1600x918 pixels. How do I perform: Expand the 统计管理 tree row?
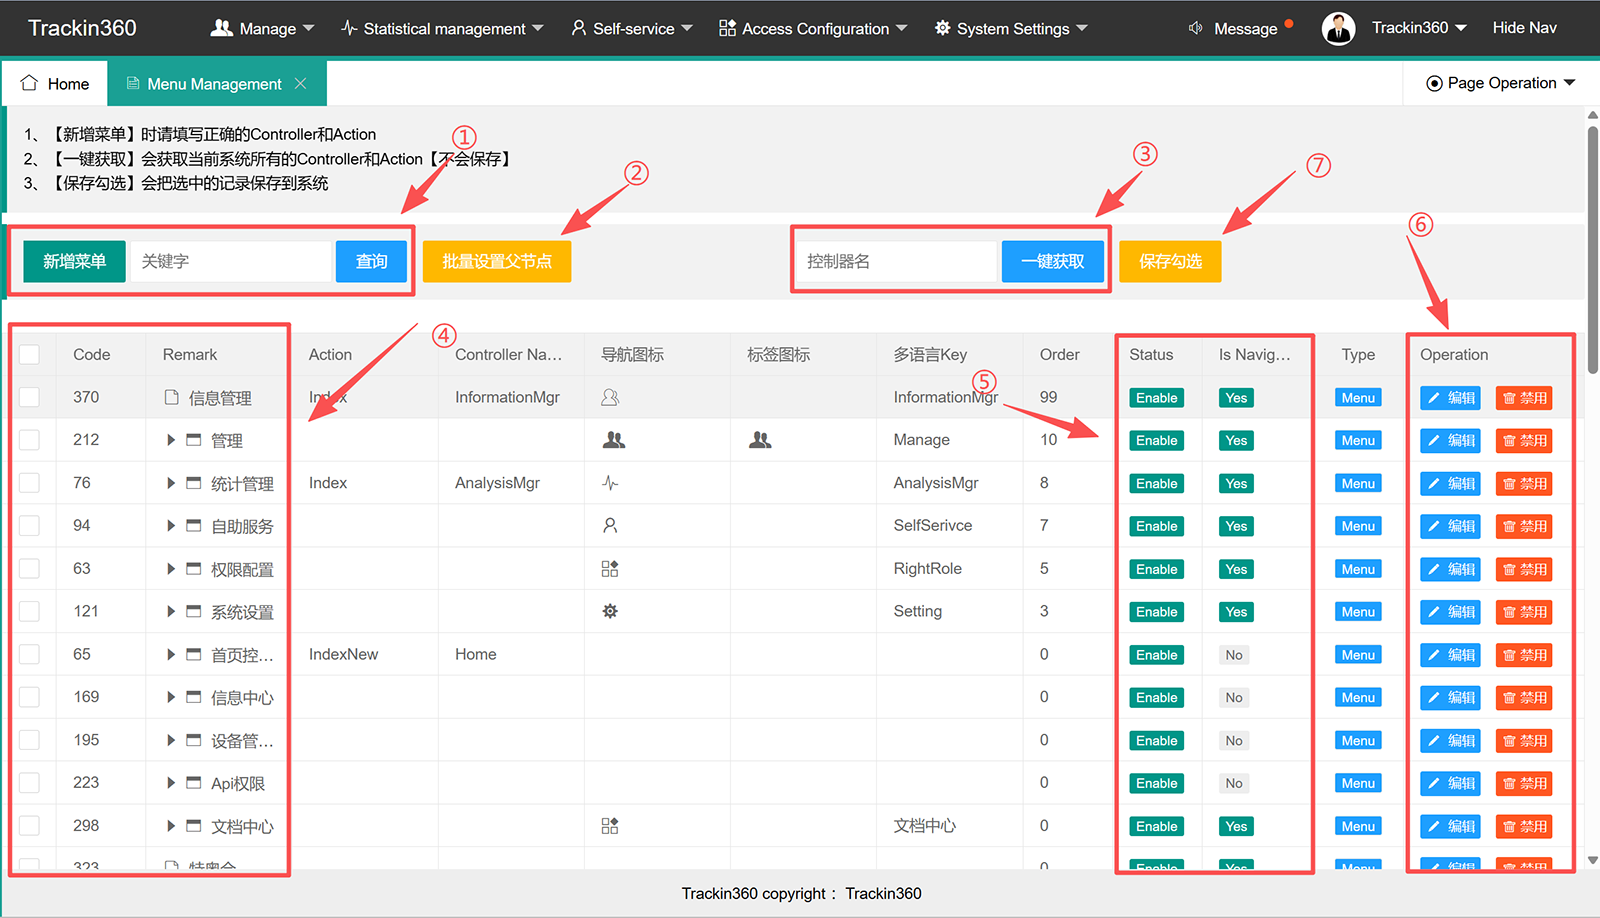coord(171,483)
